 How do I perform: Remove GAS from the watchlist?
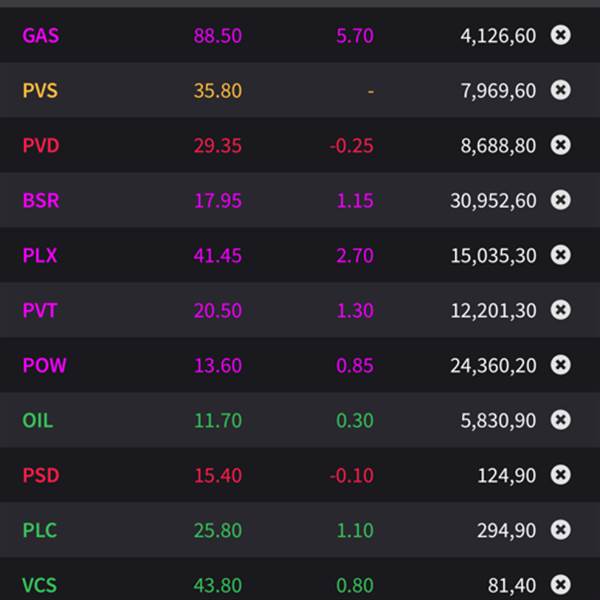[x=561, y=36]
